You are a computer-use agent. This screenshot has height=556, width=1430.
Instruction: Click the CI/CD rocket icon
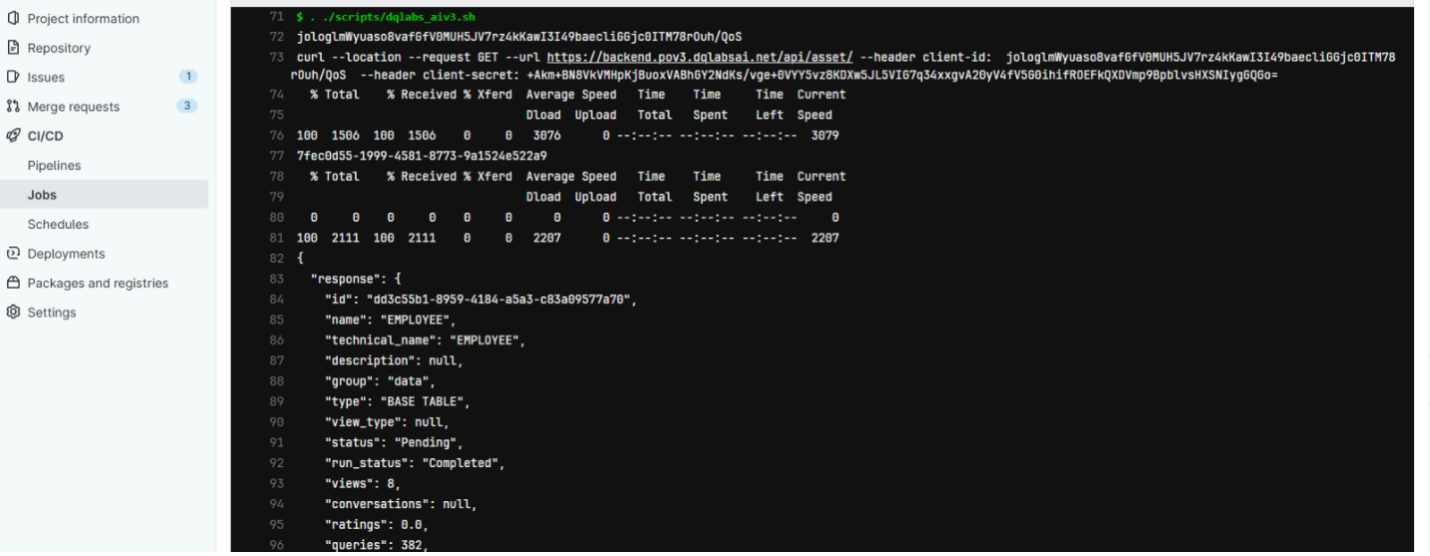[13, 136]
